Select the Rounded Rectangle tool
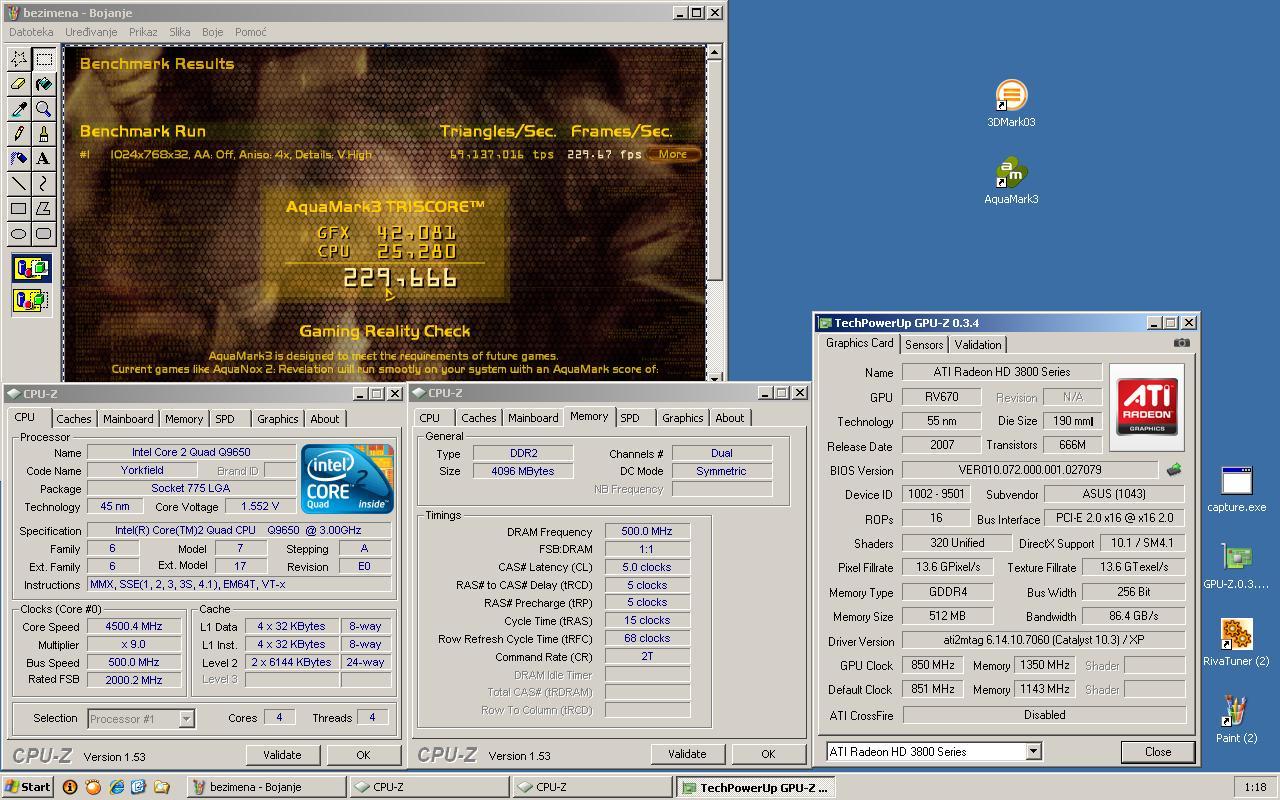Screen dimensions: 1280x800 pyautogui.click(x=44, y=233)
